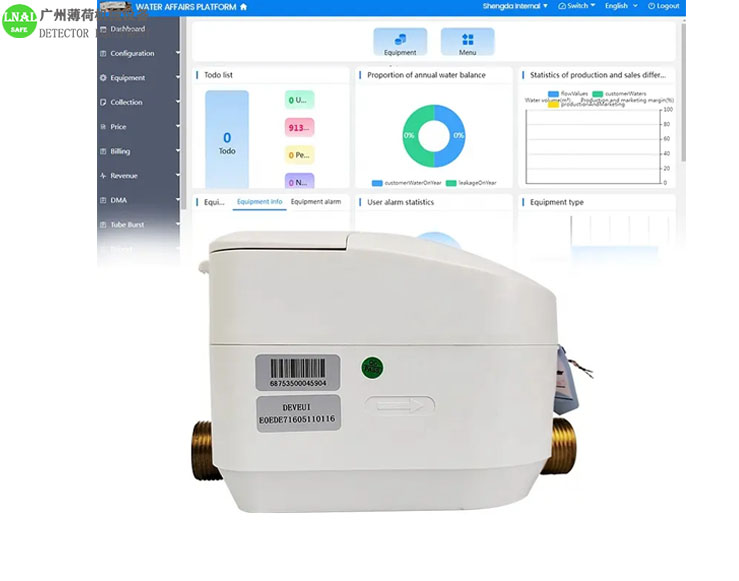Click the green half of donut chart
739x581 pixels.
click(x=410, y=136)
